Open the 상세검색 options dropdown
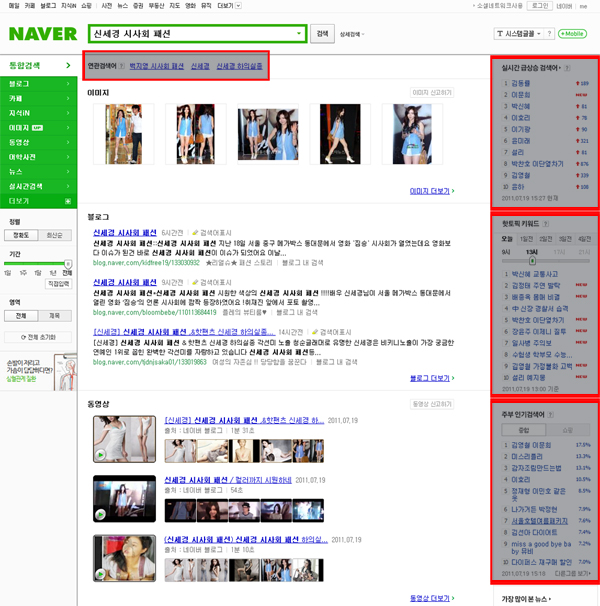Screen dimensions: 600x606 coord(351,34)
